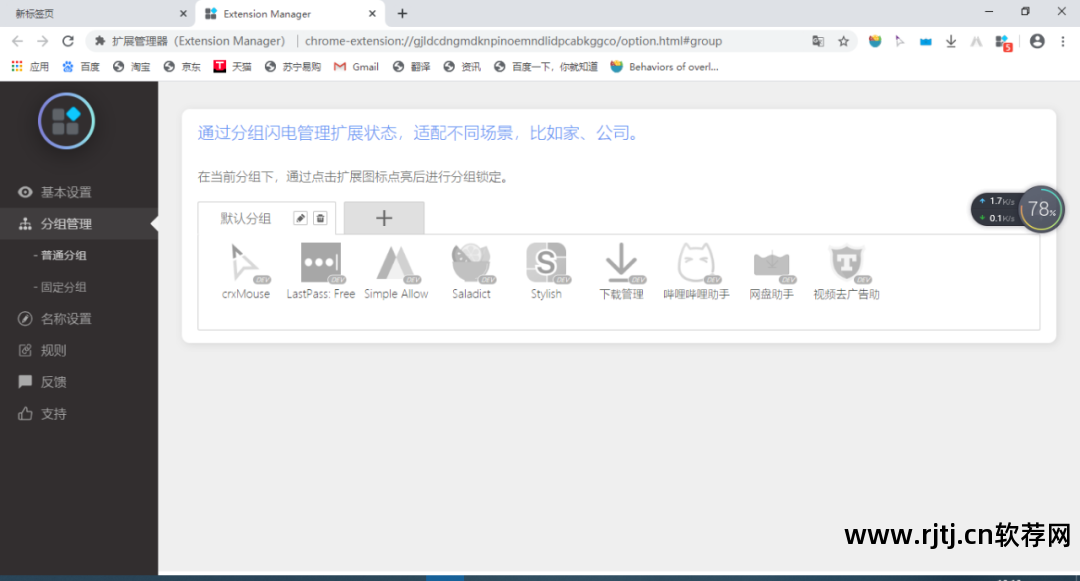Open the 名称设置 section
This screenshot has height=581, width=1080.
[x=61, y=318]
